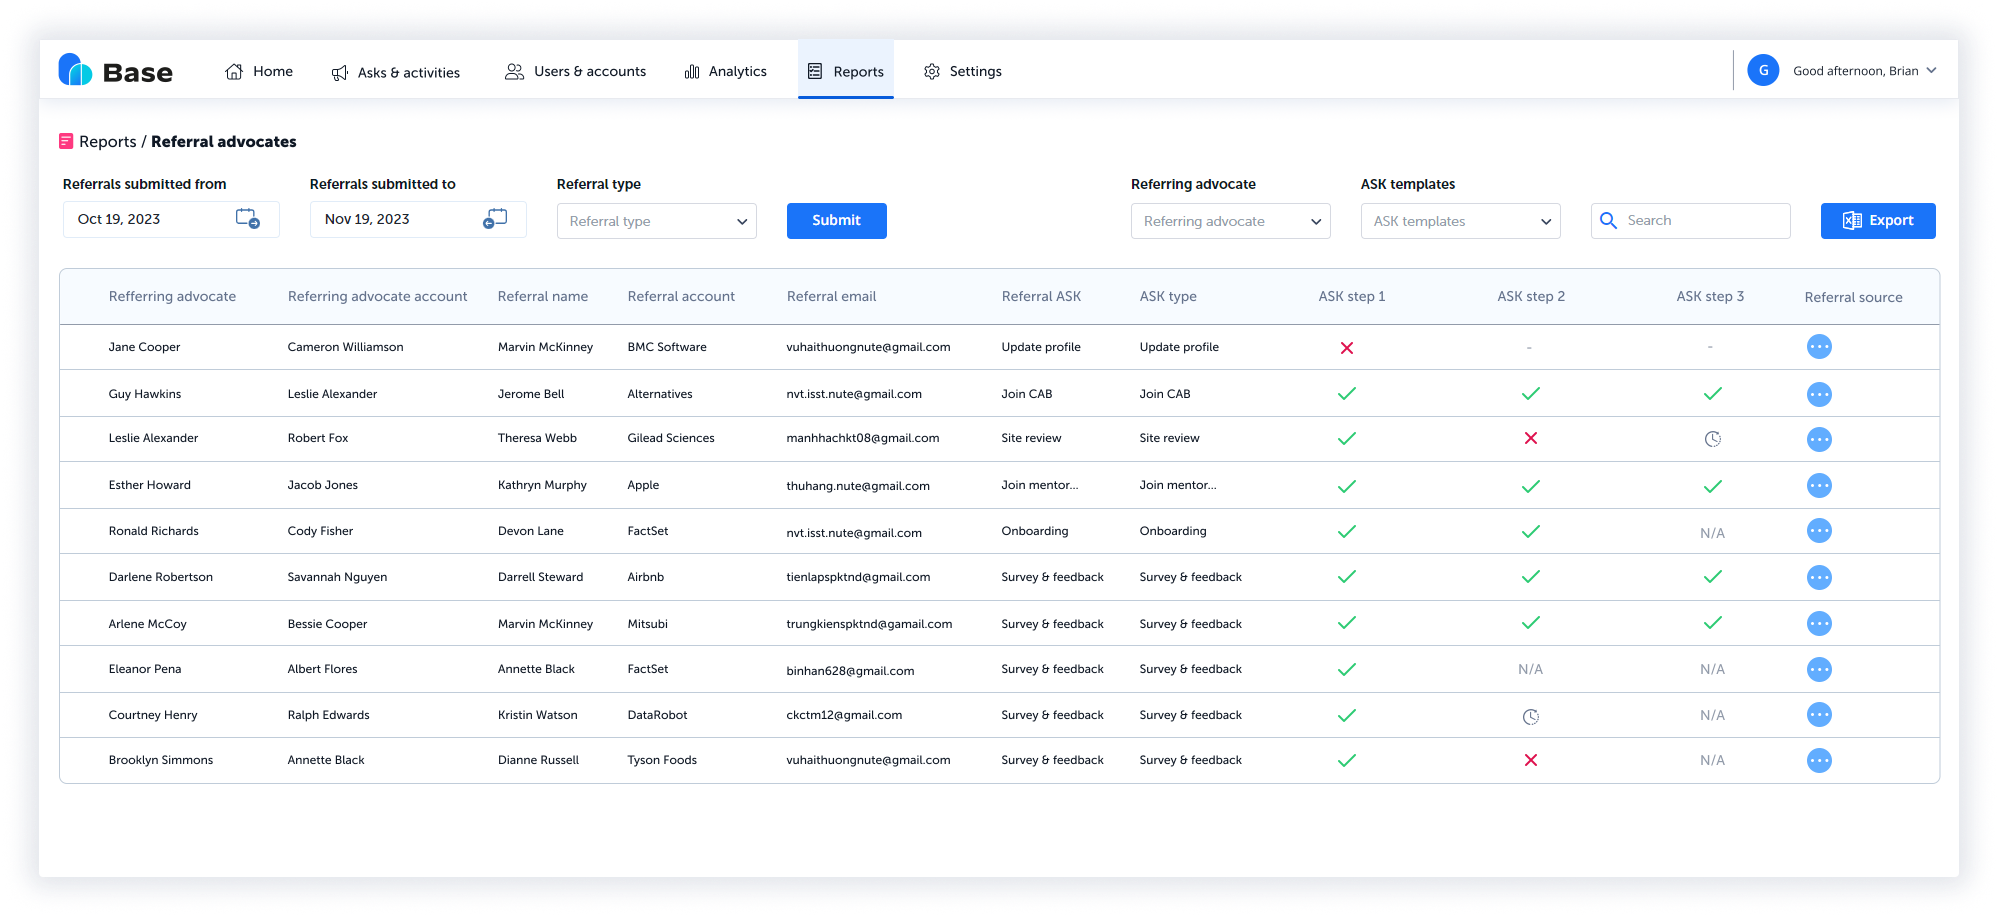Click the Tyson Foods account cell
The image size is (1998, 916).
[662, 760]
